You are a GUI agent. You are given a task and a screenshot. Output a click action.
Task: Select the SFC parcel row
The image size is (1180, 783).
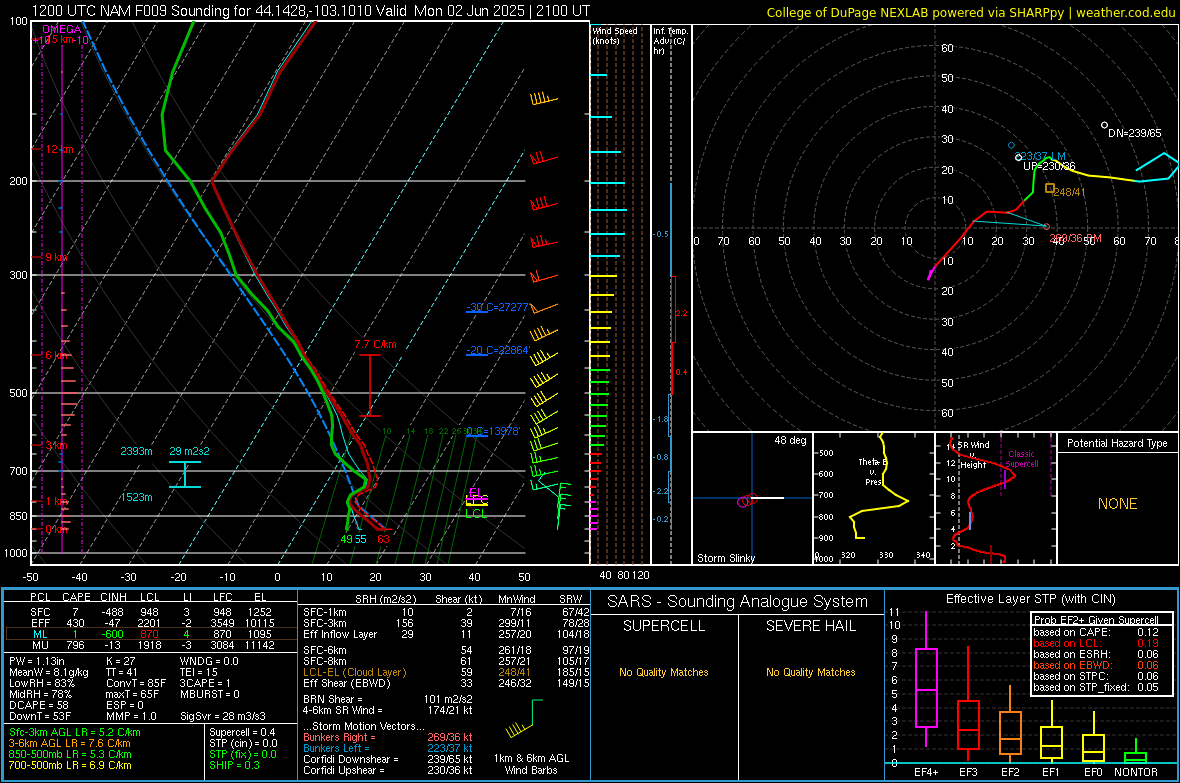(x=151, y=612)
